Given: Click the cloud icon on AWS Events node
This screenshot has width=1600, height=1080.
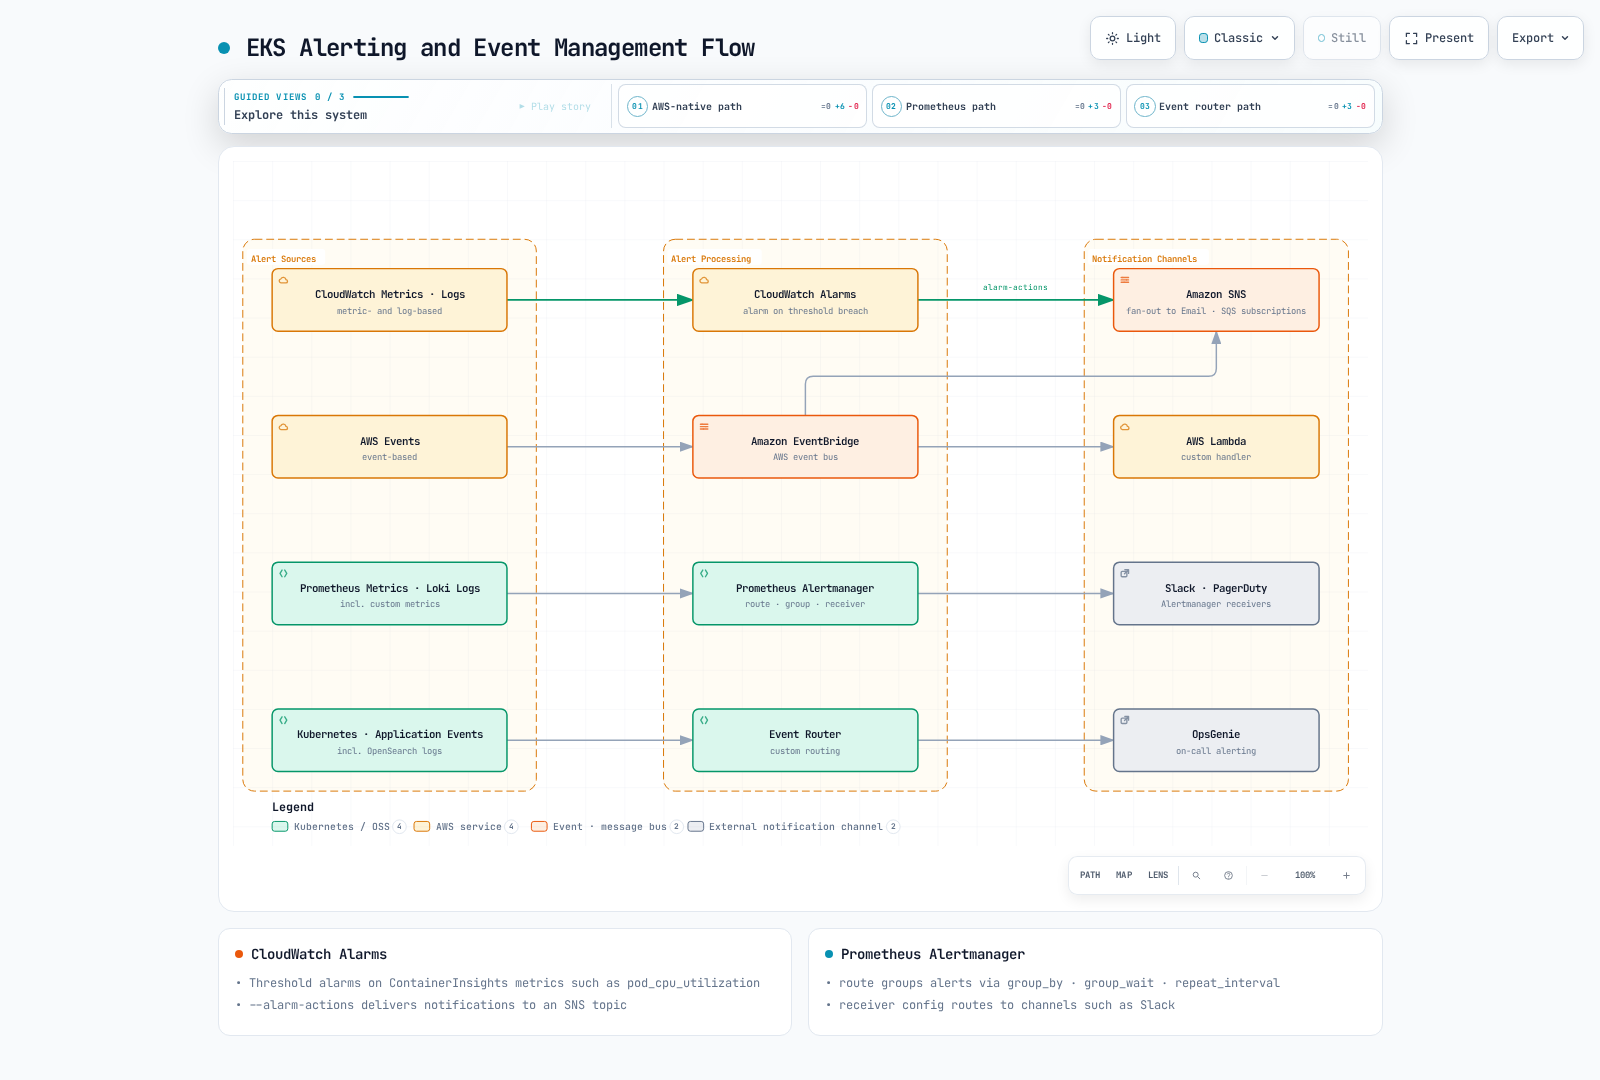Looking at the screenshot, I should tap(283, 427).
